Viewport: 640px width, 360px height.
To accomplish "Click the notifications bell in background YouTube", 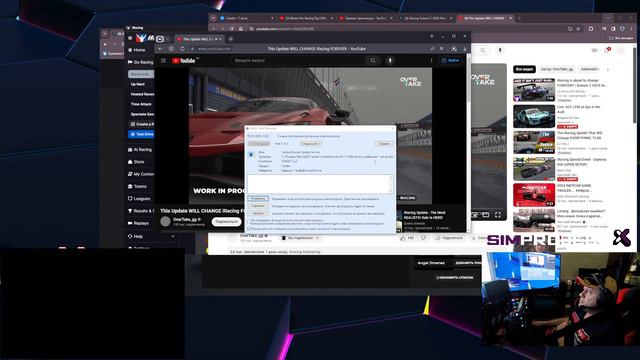I will click(x=607, y=50).
